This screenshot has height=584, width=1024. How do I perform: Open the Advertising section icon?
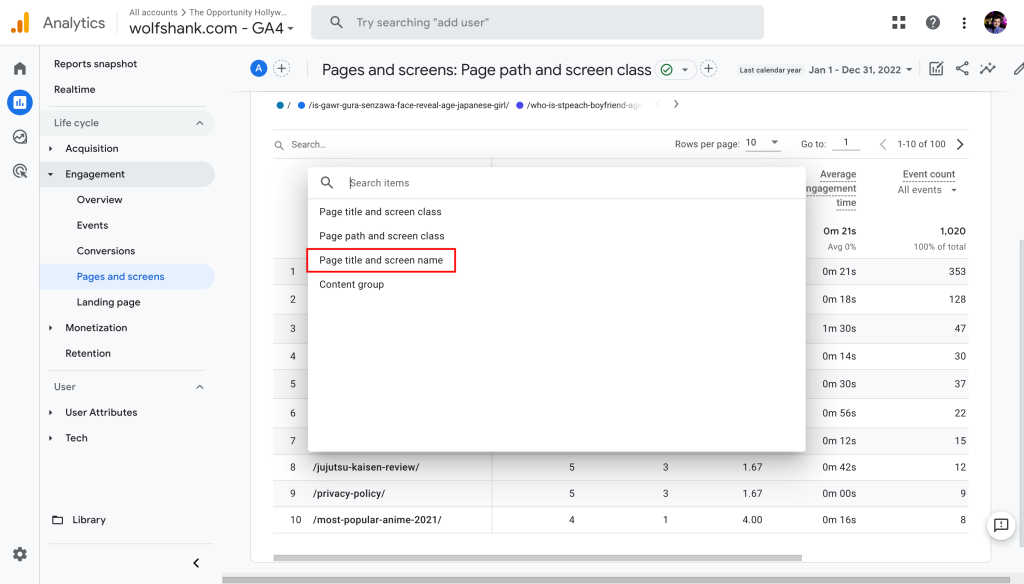20,171
